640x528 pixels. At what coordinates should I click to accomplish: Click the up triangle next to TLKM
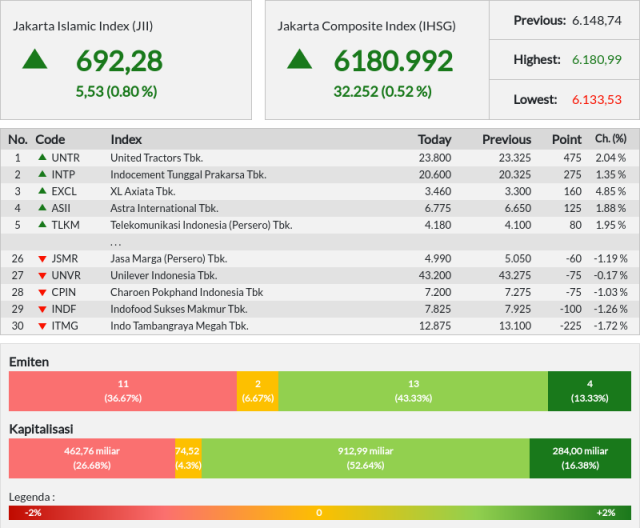pyautogui.click(x=42, y=224)
